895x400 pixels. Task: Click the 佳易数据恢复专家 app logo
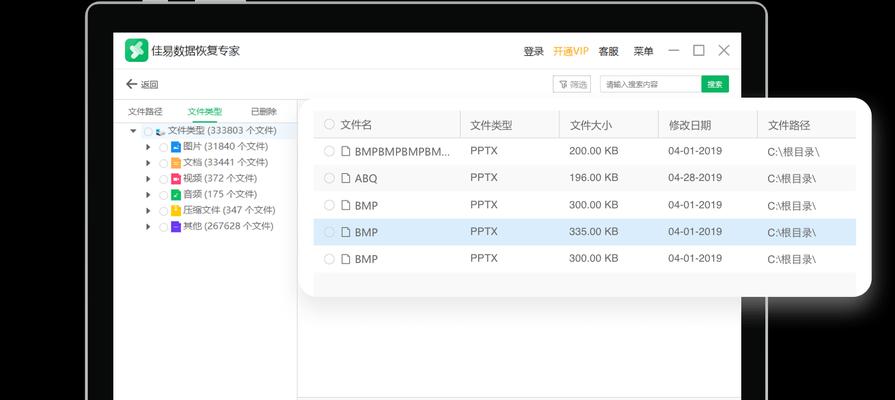pyautogui.click(x=136, y=50)
